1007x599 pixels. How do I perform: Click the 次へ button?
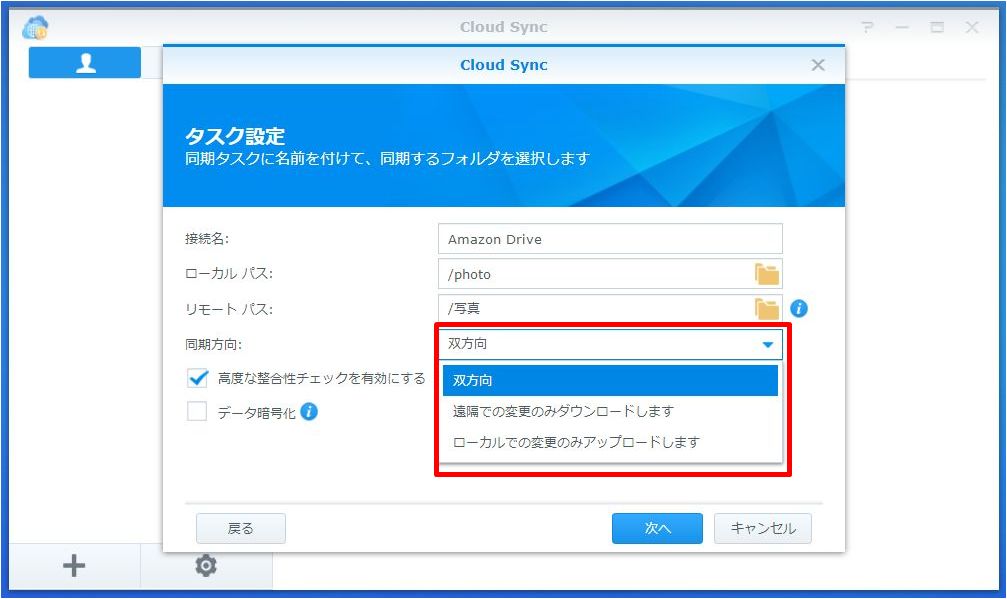point(656,528)
